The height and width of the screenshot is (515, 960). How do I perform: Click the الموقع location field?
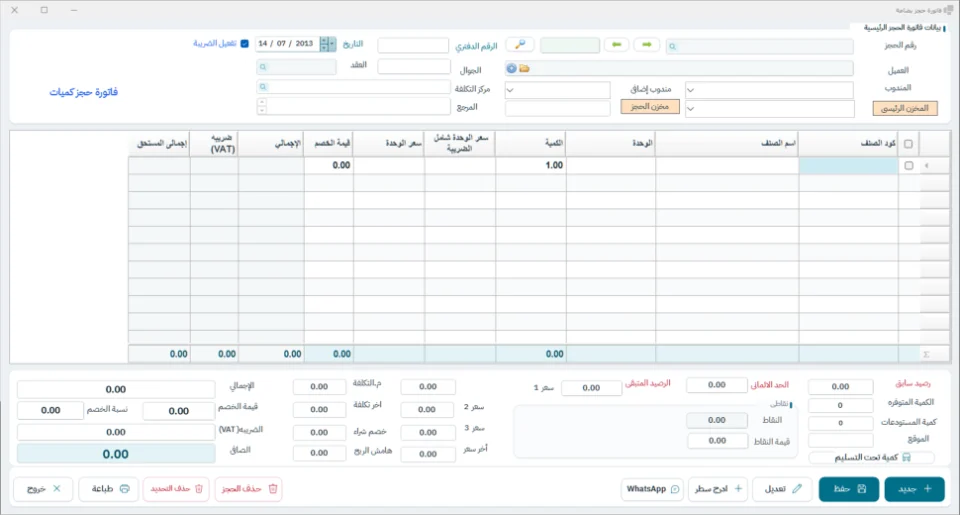pos(840,440)
